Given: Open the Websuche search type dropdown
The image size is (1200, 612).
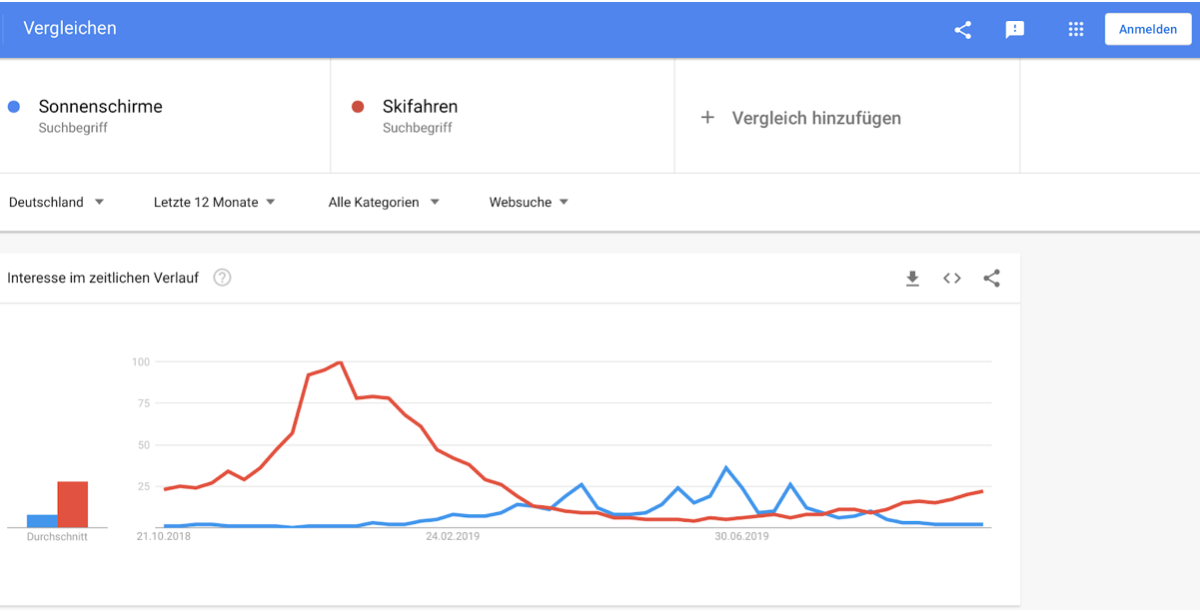Looking at the screenshot, I should (x=529, y=202).
